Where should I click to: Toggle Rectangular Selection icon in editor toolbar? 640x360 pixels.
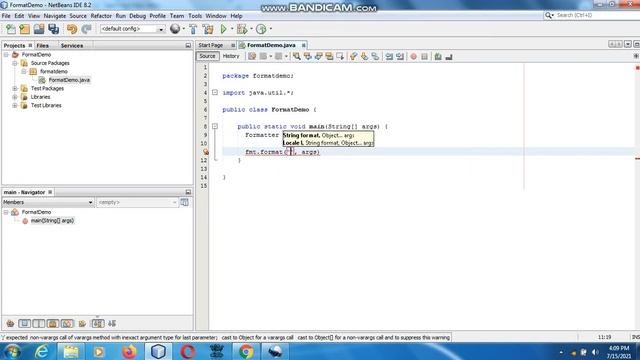point(340,56)
